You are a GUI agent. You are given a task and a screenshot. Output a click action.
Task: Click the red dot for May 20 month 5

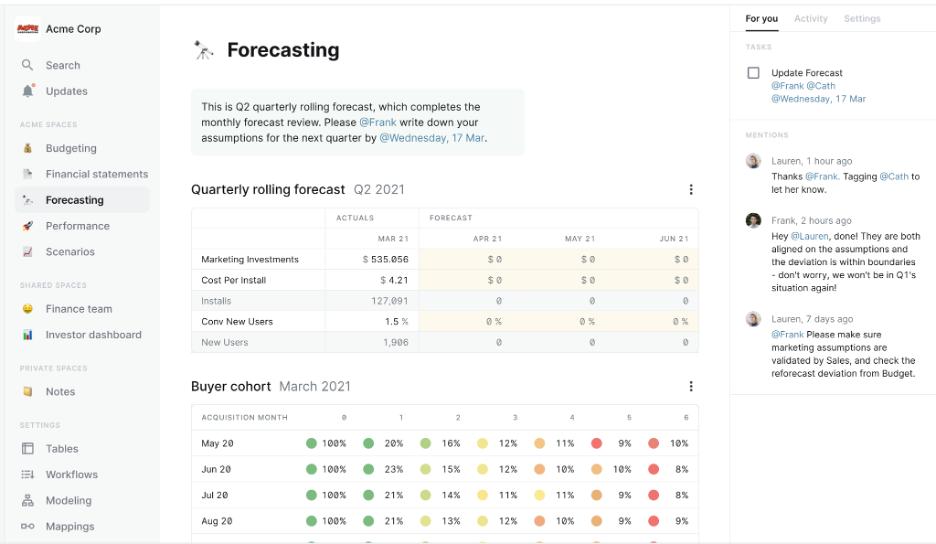coord(596,443)
